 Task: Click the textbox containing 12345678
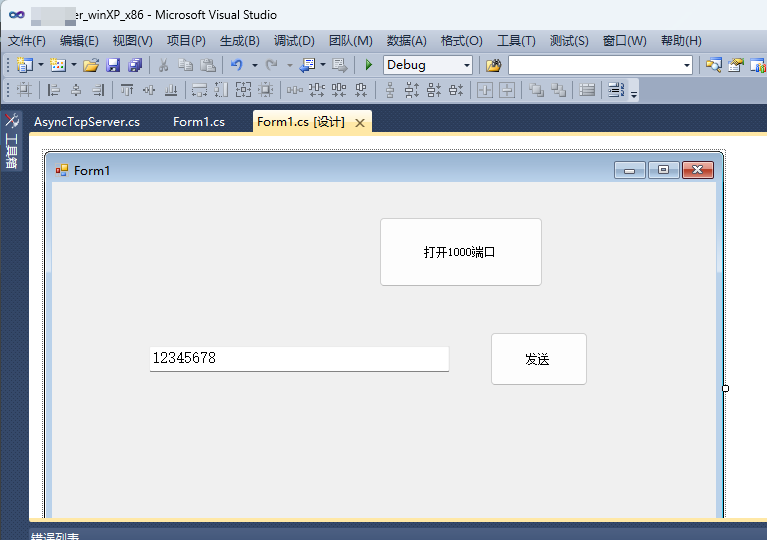pyautogui.click(x=299, y=359)
